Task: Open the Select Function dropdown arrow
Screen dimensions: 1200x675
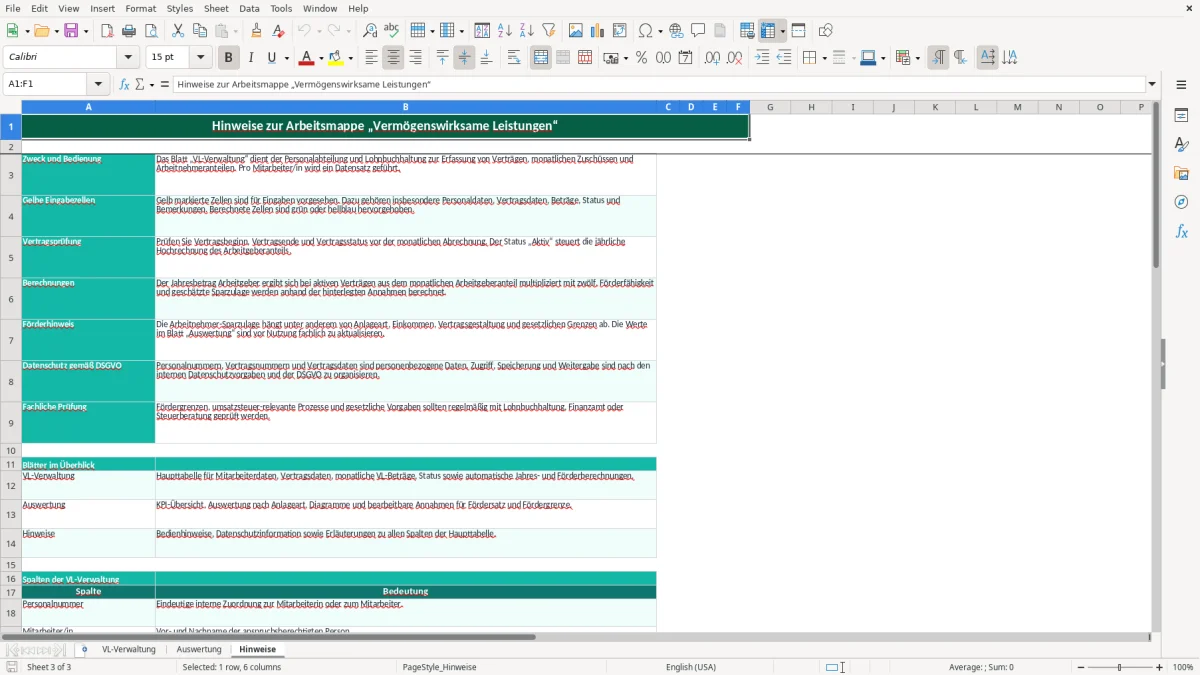Action: (152, 85)
